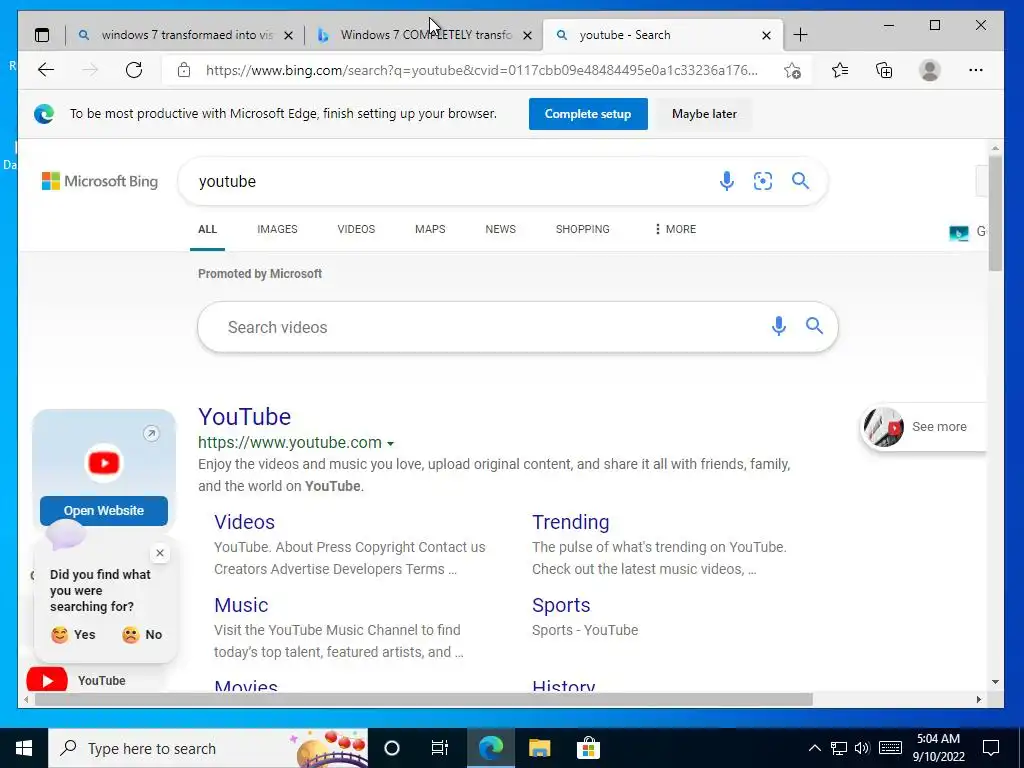
Task: View site information lock icon
Action: tap(184, 70)
